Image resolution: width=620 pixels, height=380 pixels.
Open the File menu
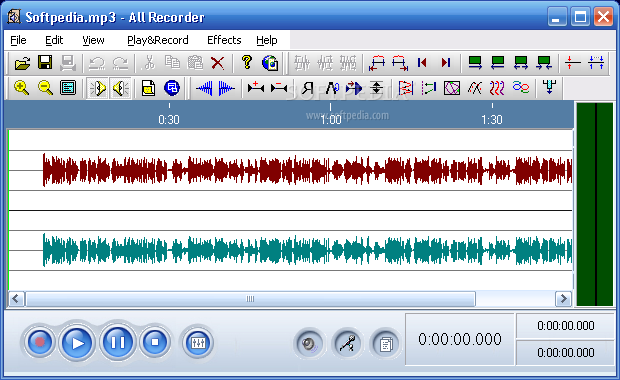tap(18, 40)
